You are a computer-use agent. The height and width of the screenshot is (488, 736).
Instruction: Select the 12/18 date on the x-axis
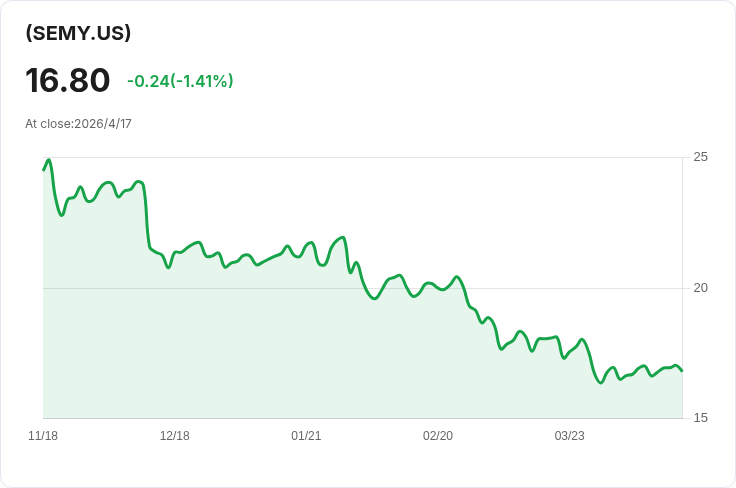175,436
